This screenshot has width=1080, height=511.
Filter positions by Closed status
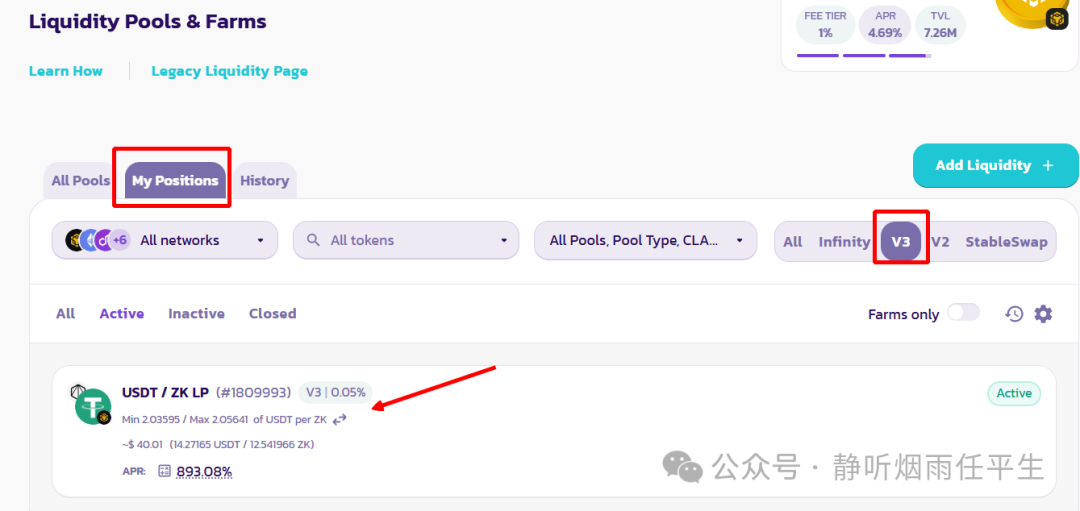[x=273, y=313]
